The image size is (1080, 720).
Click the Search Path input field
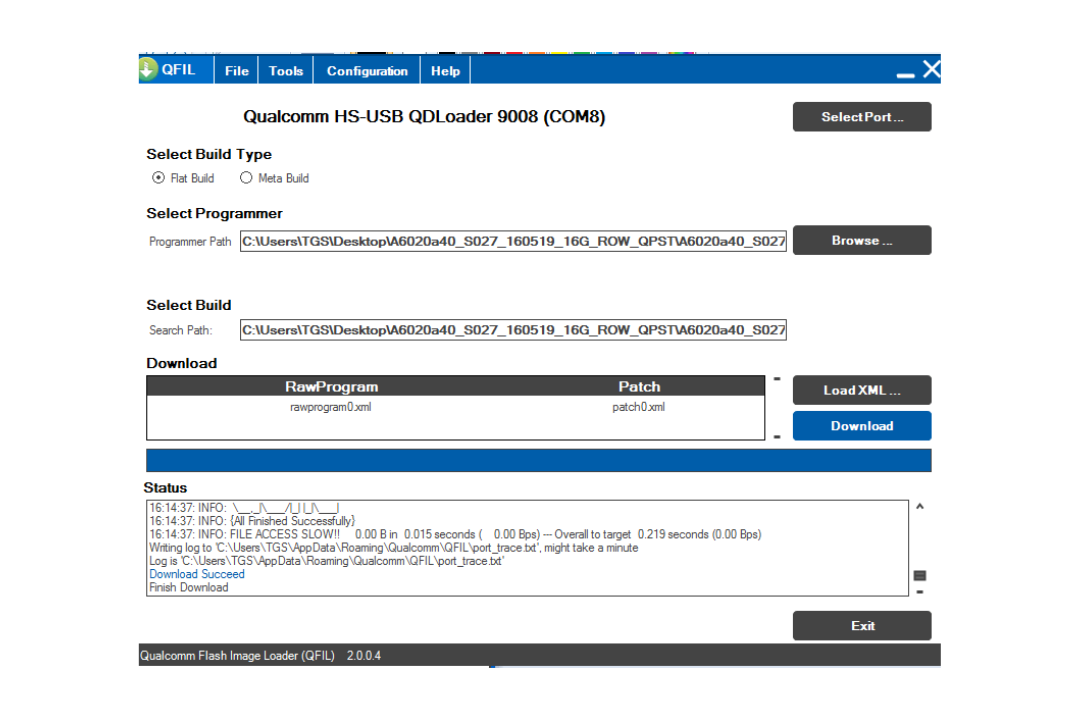click(x=513, y=330)
